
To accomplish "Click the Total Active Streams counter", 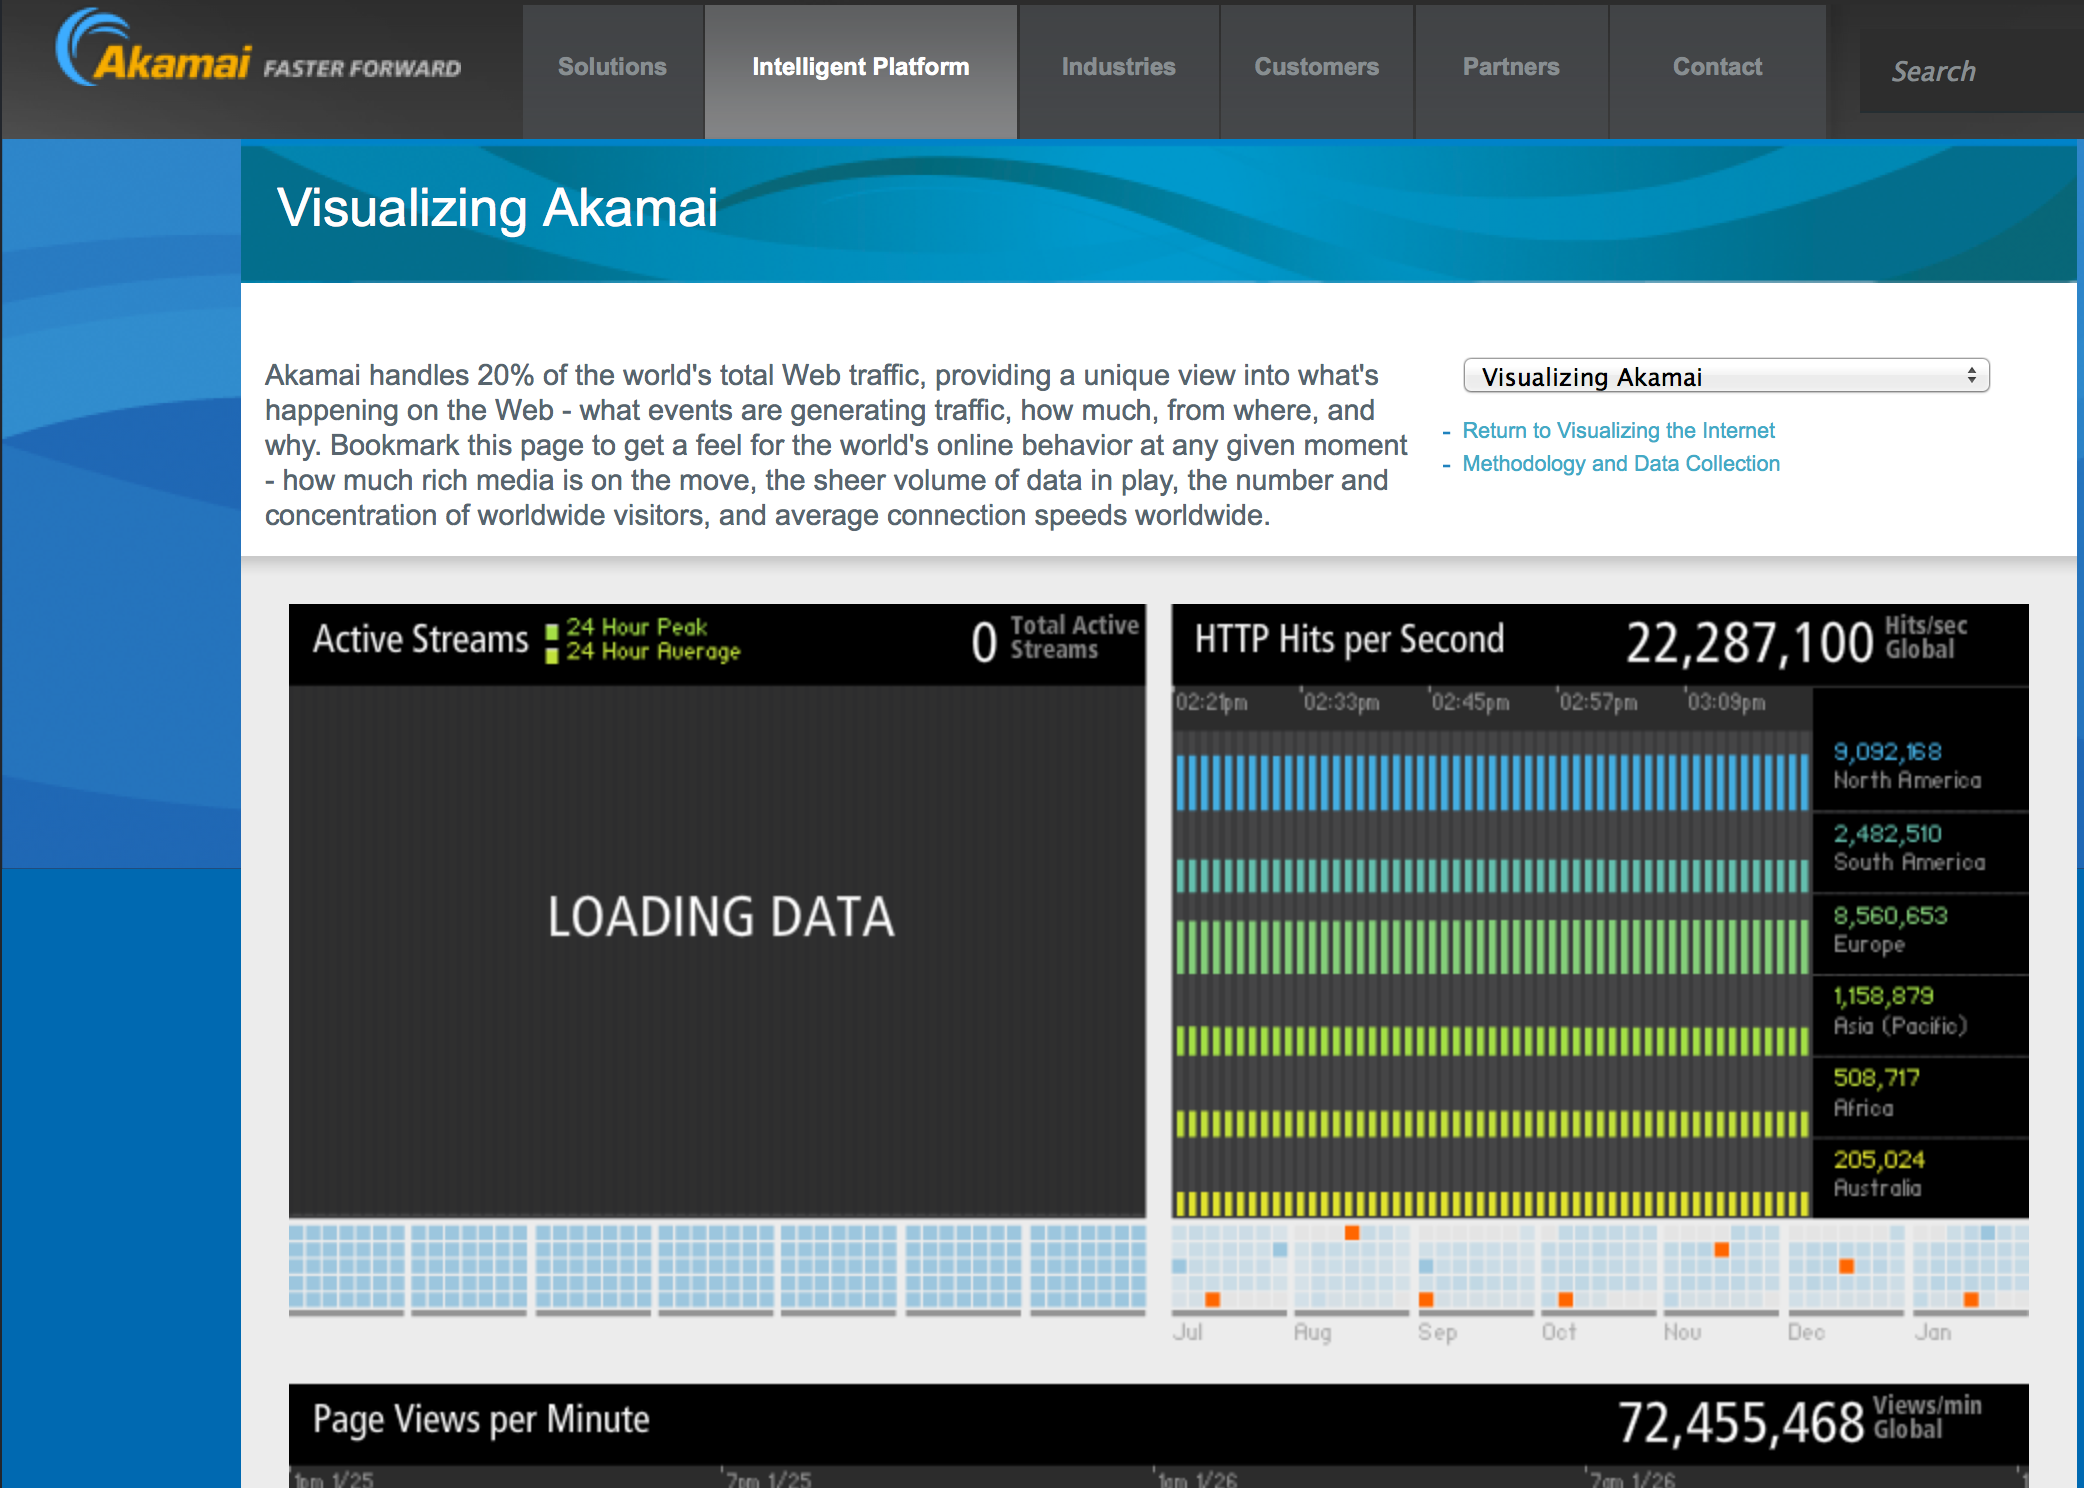I will [x=1055, y=640].
